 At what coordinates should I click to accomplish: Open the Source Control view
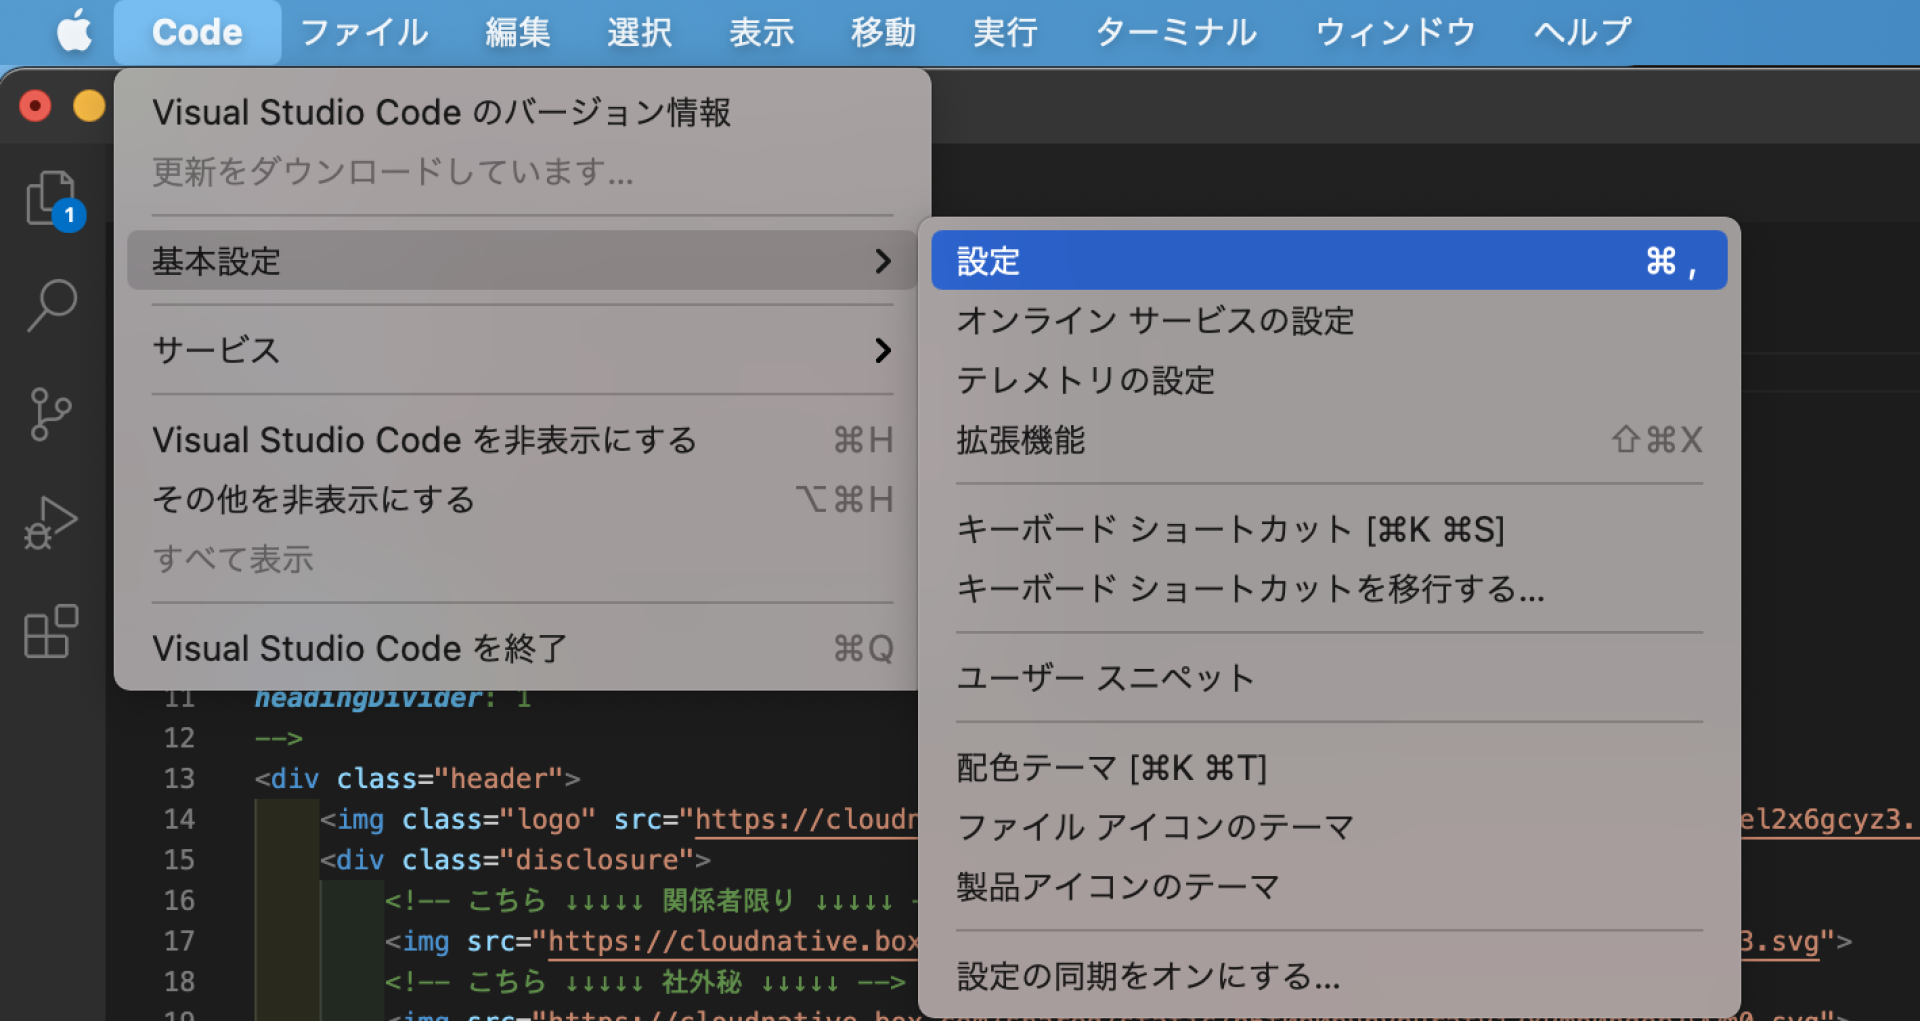coord(50,415)
